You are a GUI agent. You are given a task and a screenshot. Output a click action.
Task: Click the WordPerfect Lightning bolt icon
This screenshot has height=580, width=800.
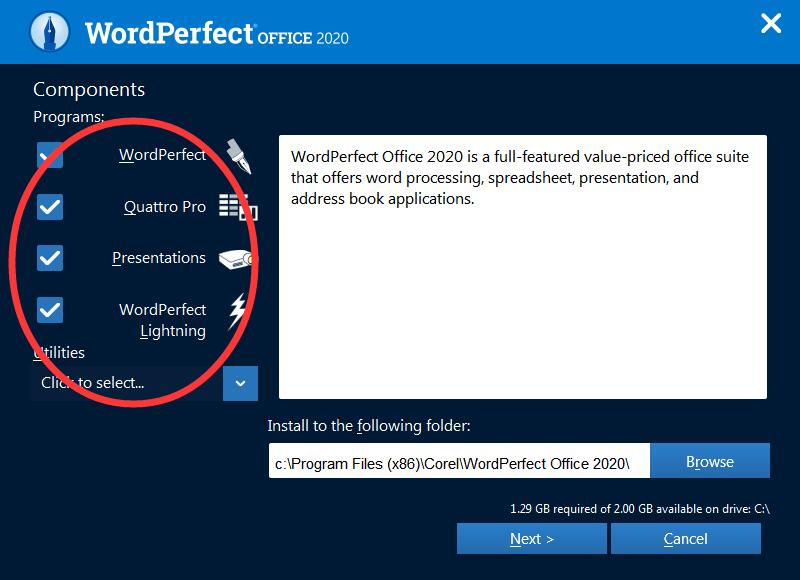pos(237,311)
